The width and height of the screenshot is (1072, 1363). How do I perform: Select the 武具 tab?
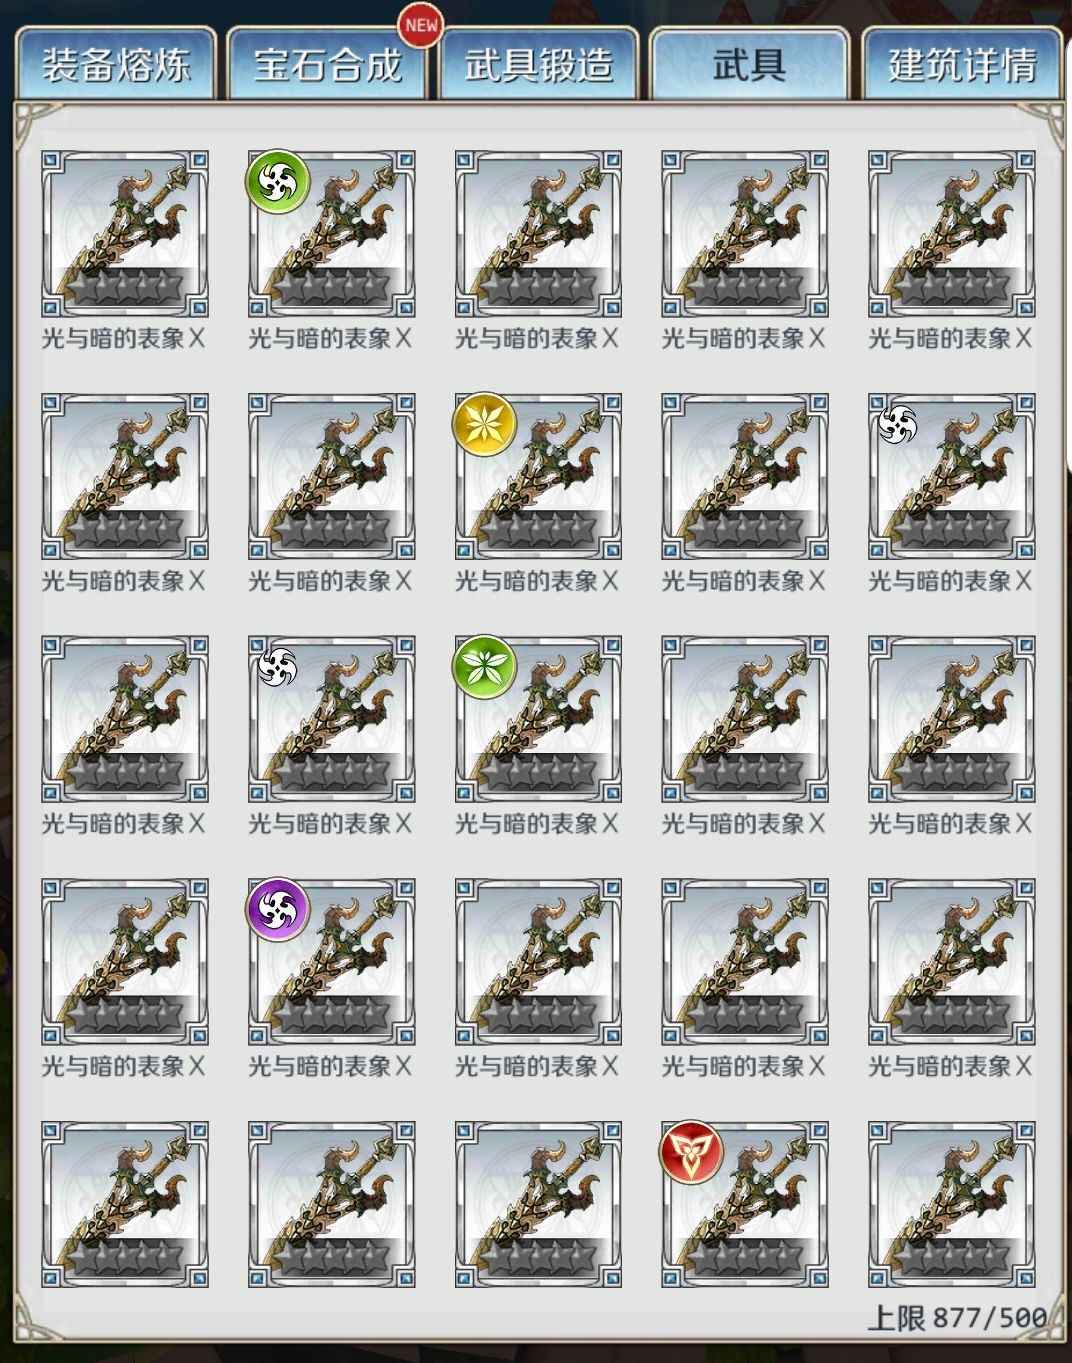point(749,63)
